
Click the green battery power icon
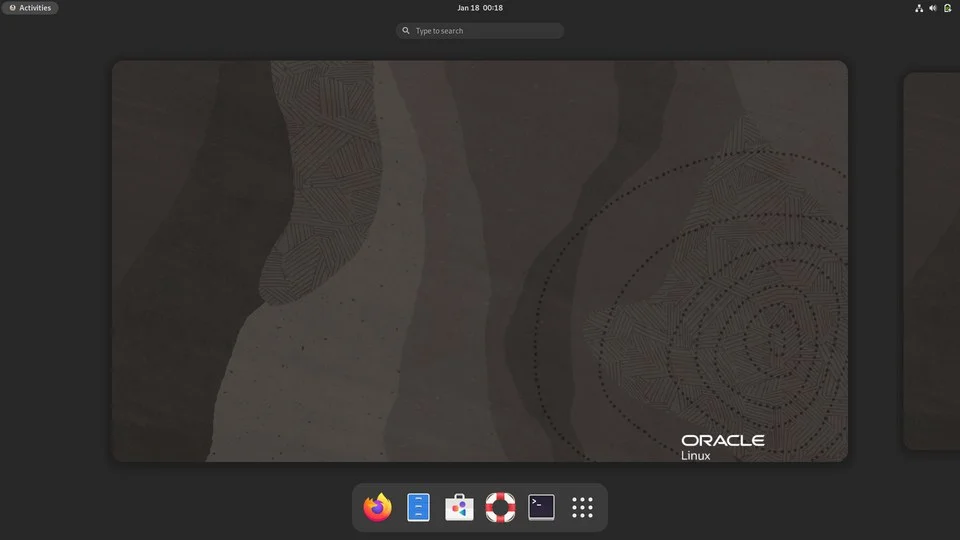click(x=947, y=8)
